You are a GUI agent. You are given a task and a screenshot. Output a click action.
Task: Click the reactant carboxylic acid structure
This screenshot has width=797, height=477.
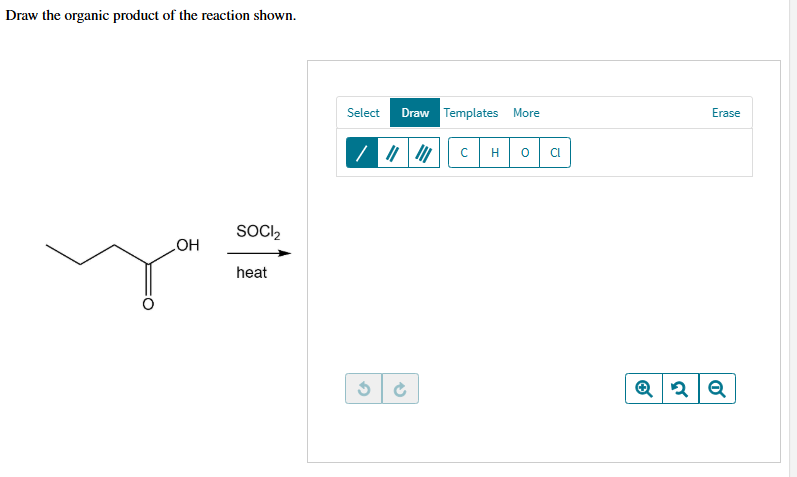(x=120, y=262)
